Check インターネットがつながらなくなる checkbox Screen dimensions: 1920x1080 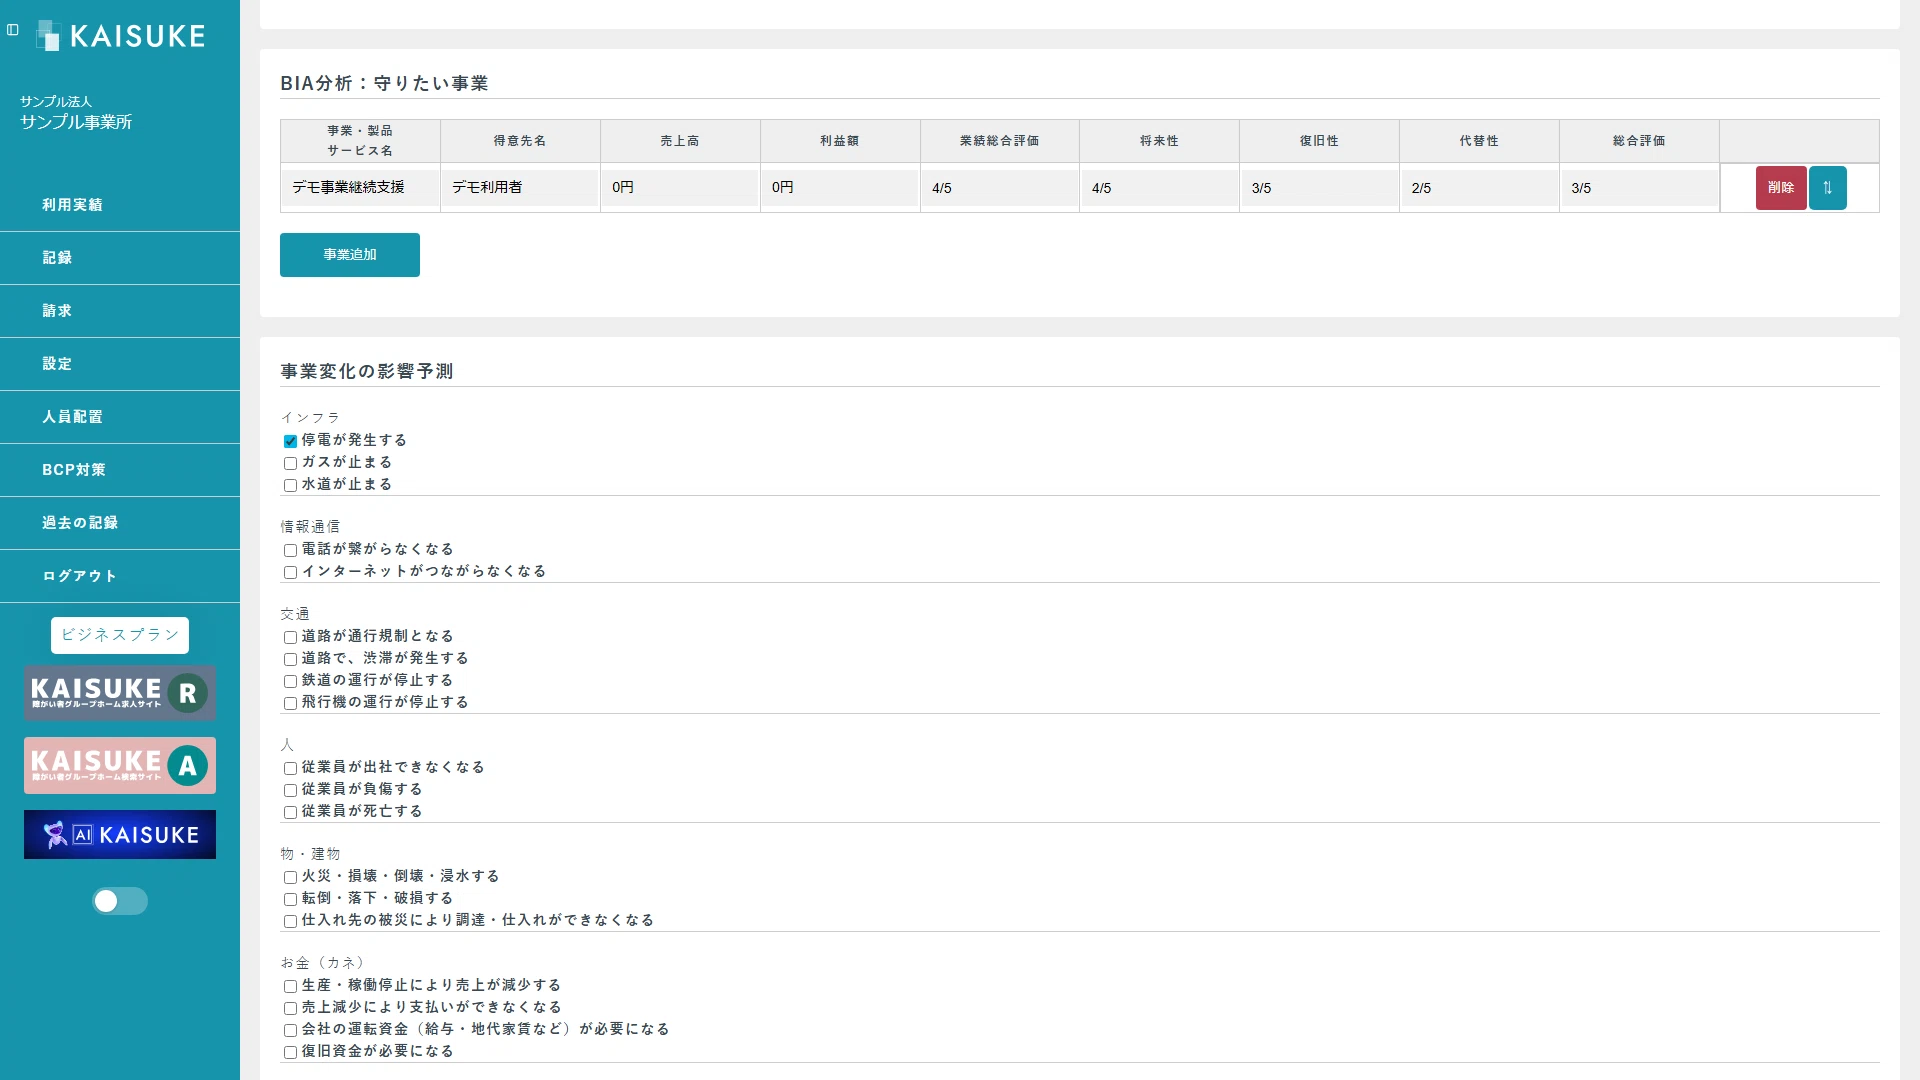[290, 572]
